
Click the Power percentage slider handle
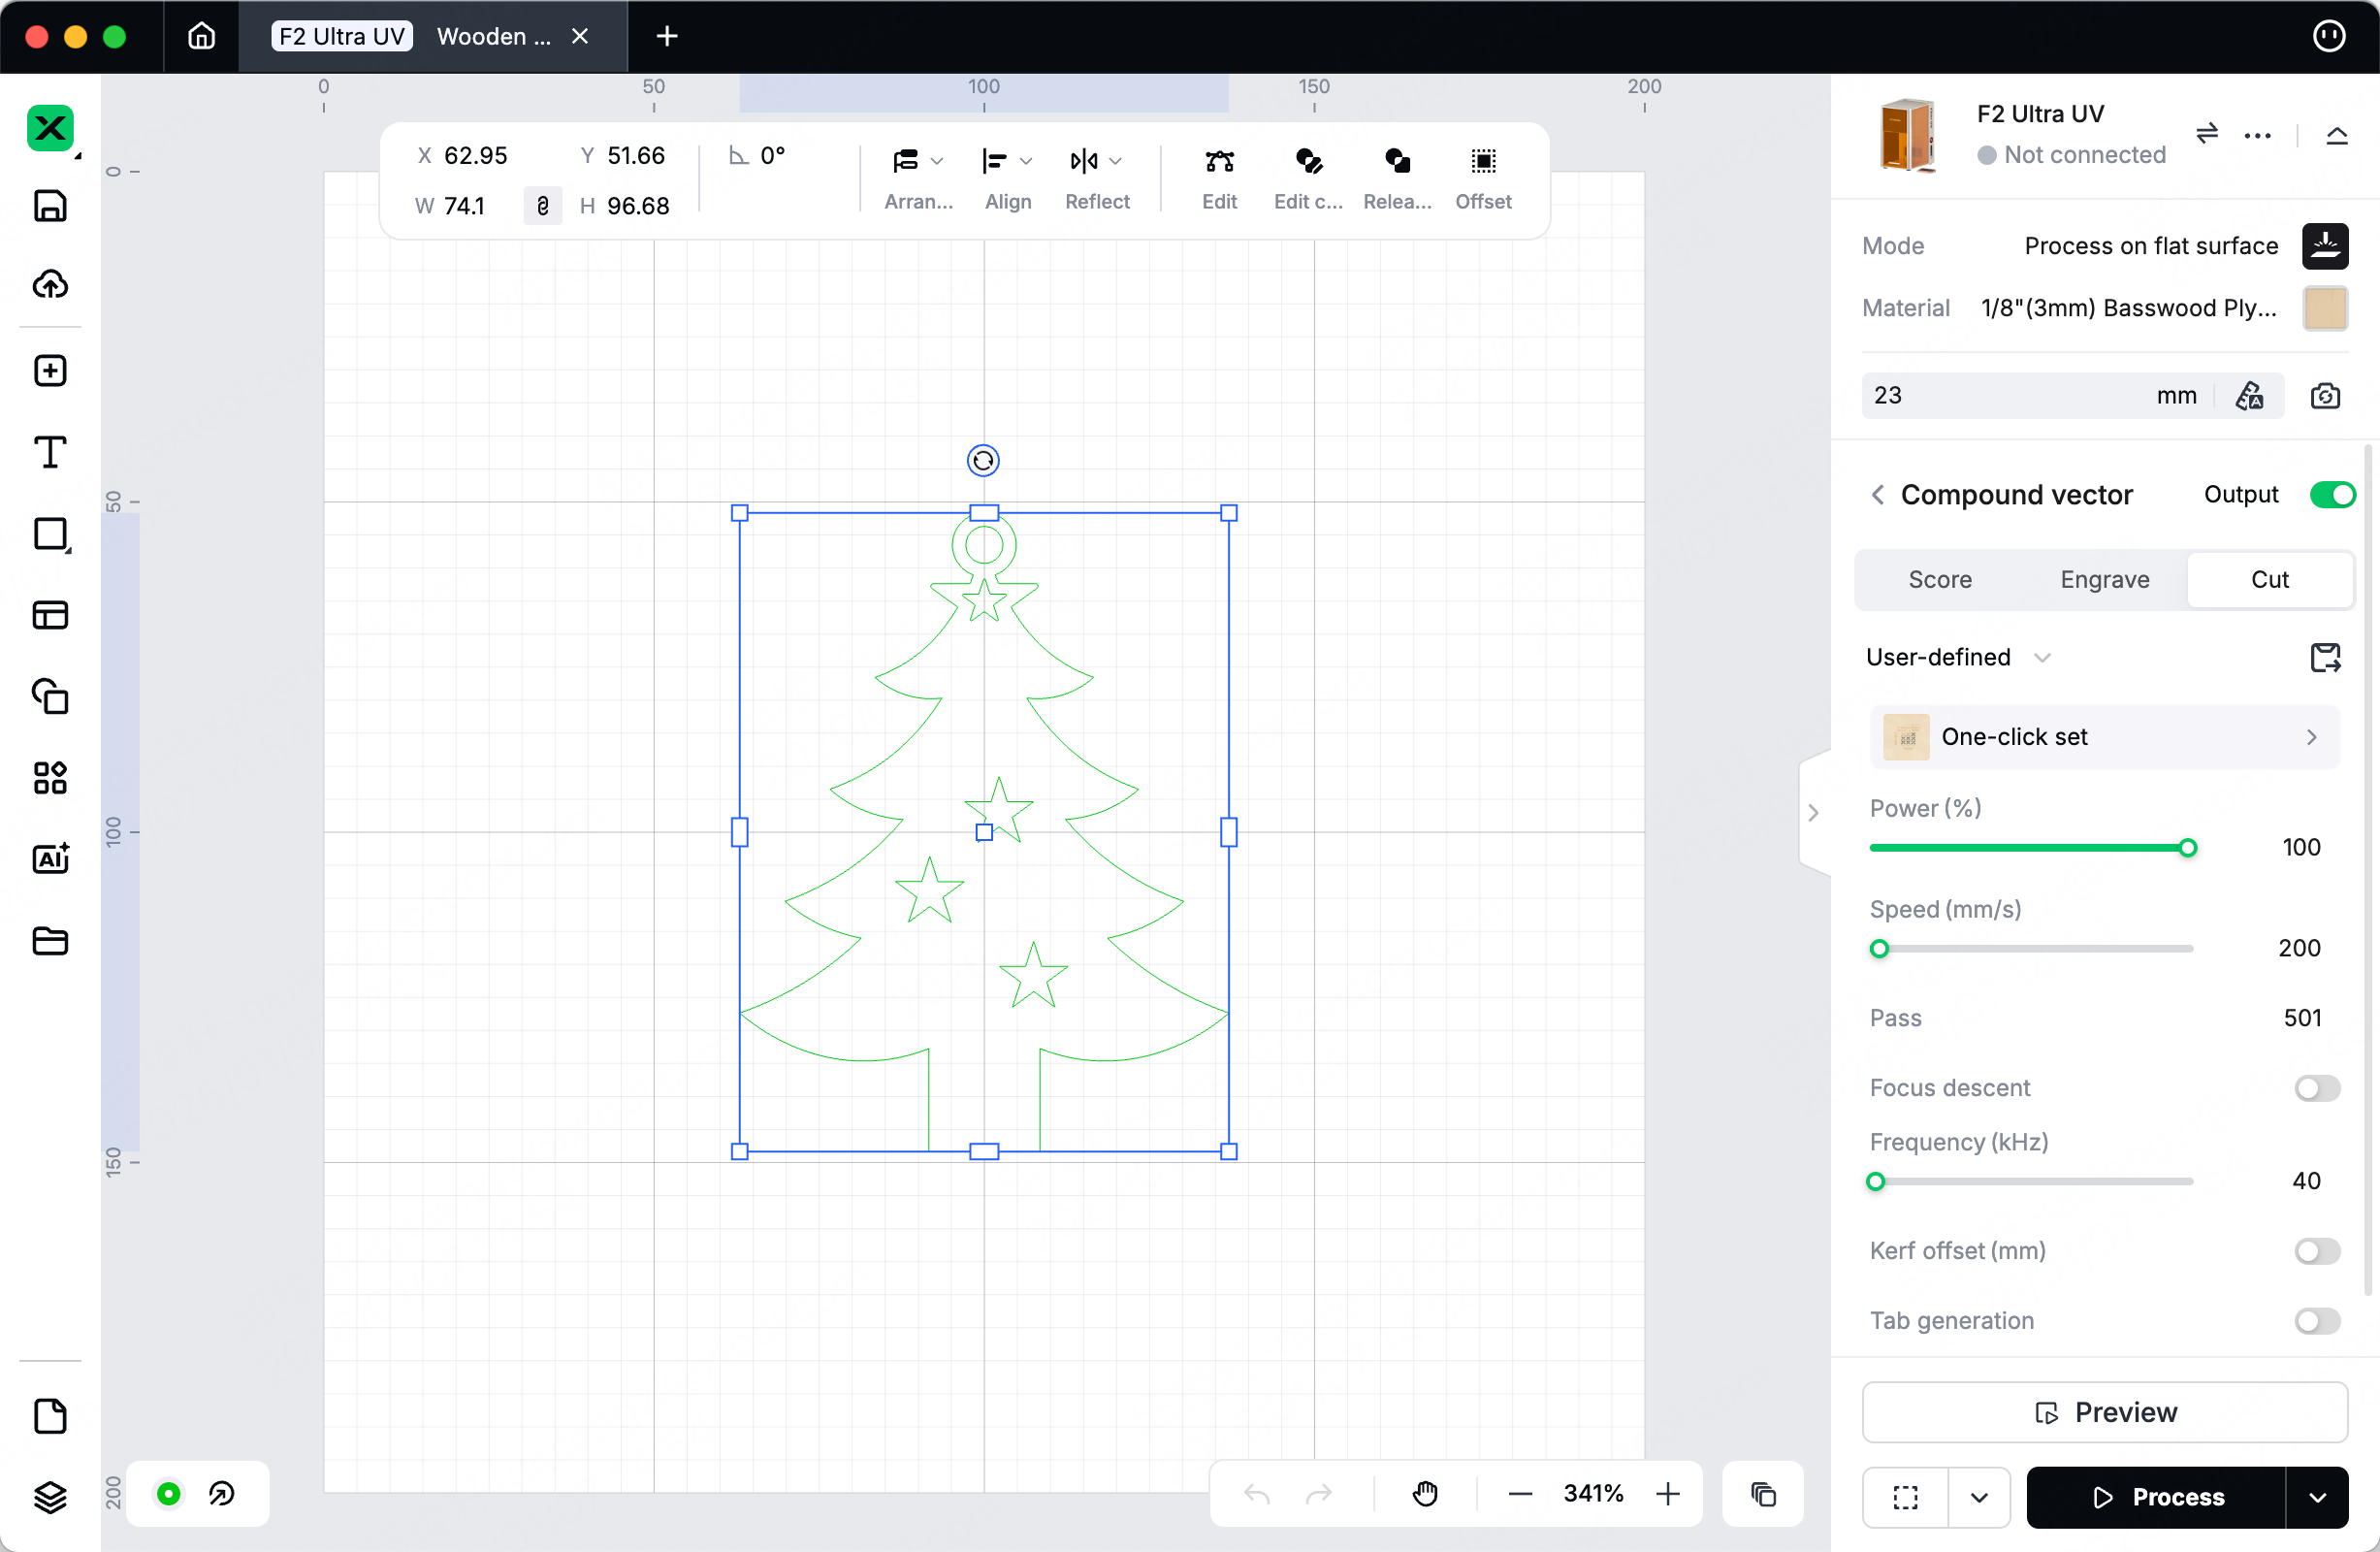tap(2188, 848)
